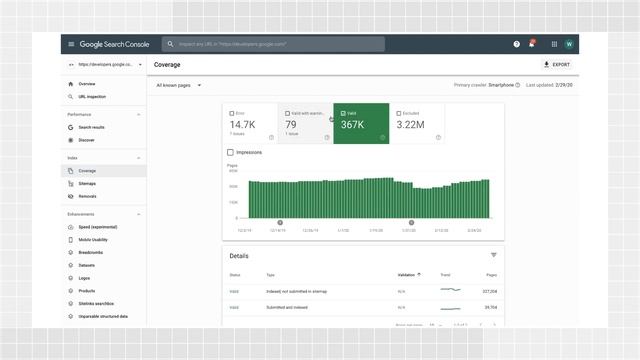
Task: Click the 3.22M excluded count
Action: (411, 124)
